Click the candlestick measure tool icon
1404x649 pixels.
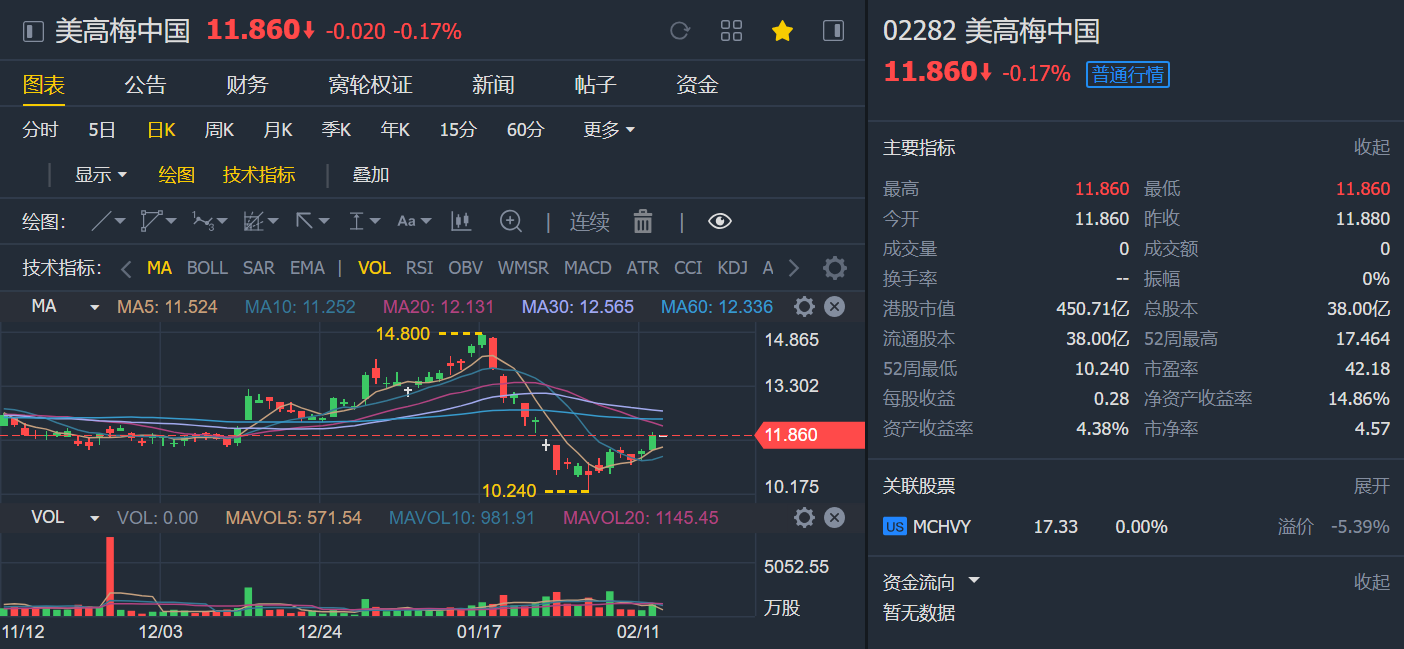point(461,221)
